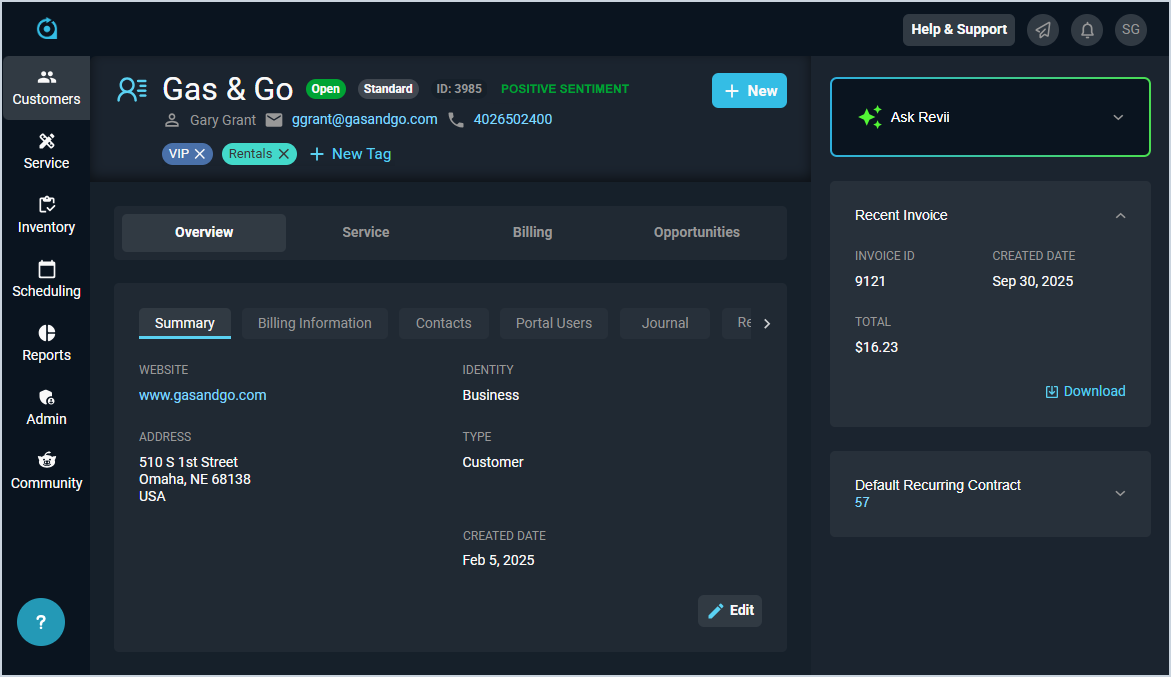Open the Service sidebar section
Image resolution: width=1171 pixels, height=677 pixels.
tap(46, 152)
